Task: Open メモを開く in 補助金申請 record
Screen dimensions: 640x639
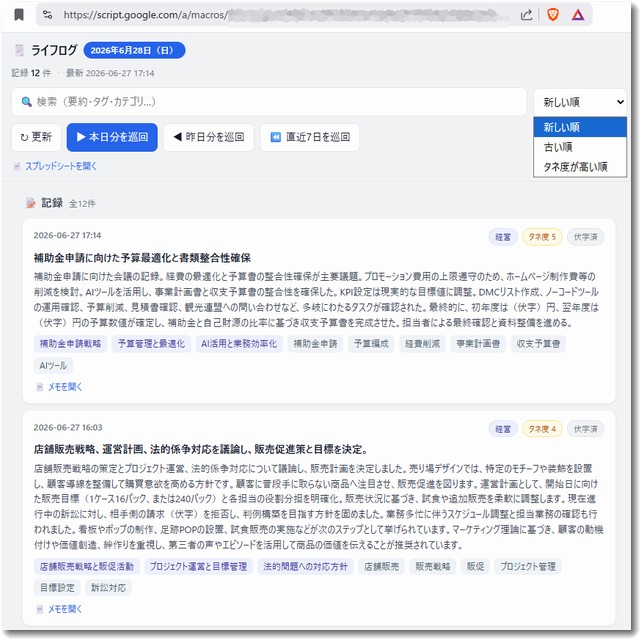Action: 65,387
